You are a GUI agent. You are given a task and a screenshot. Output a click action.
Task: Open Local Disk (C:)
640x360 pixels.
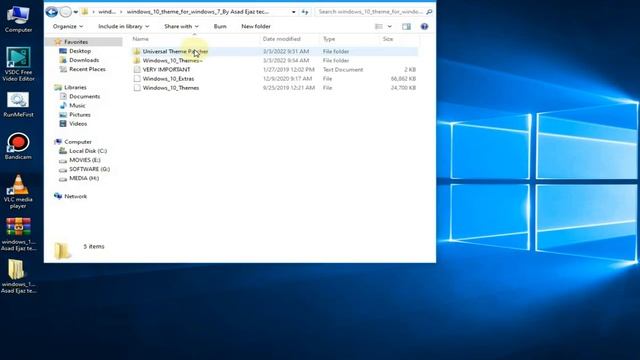[x=88, y=151]
